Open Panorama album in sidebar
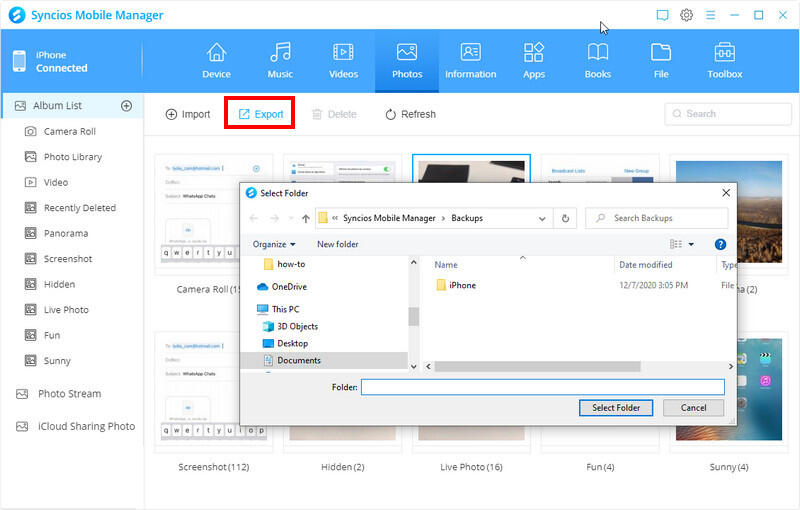Image resolution: width=800 pixels, height=510 pixels. 66,234
